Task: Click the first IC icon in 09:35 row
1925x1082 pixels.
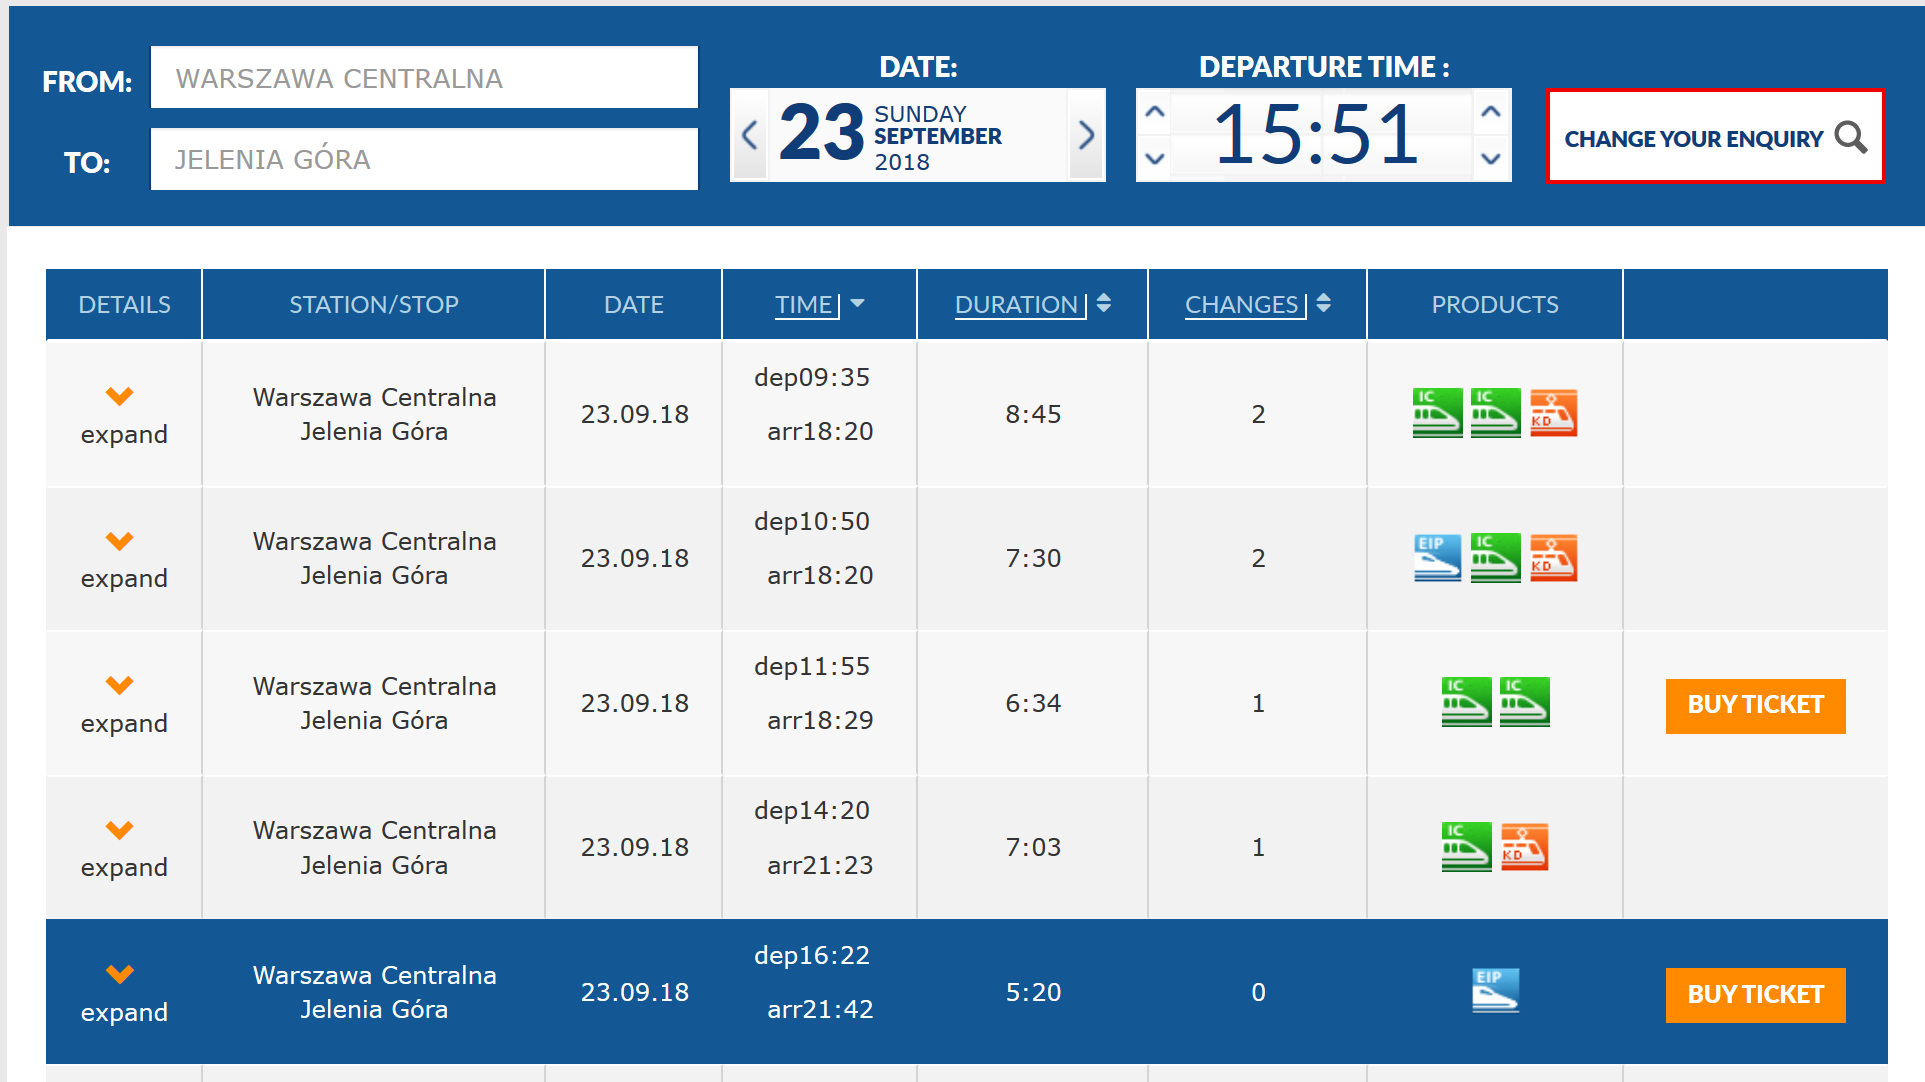Action: 1437,413
